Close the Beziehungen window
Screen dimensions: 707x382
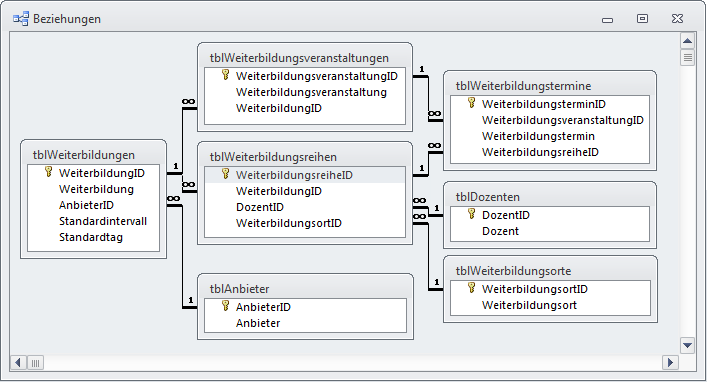(677, 18)
